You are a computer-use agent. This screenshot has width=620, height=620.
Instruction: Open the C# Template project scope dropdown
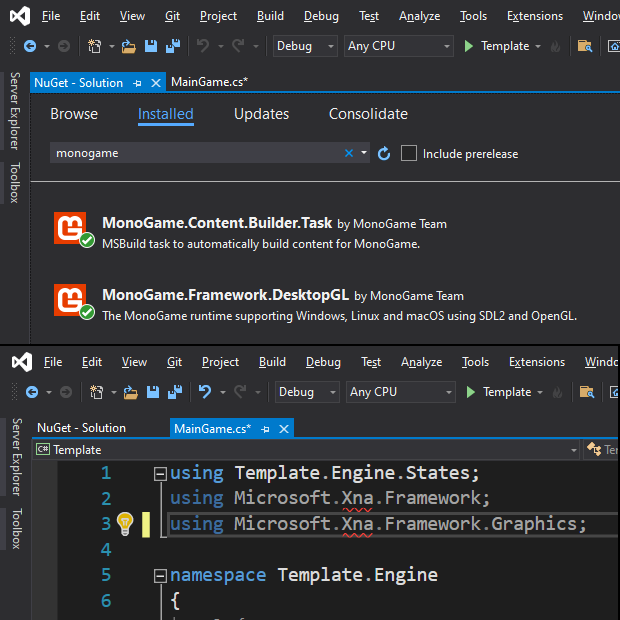pos(307,450)
